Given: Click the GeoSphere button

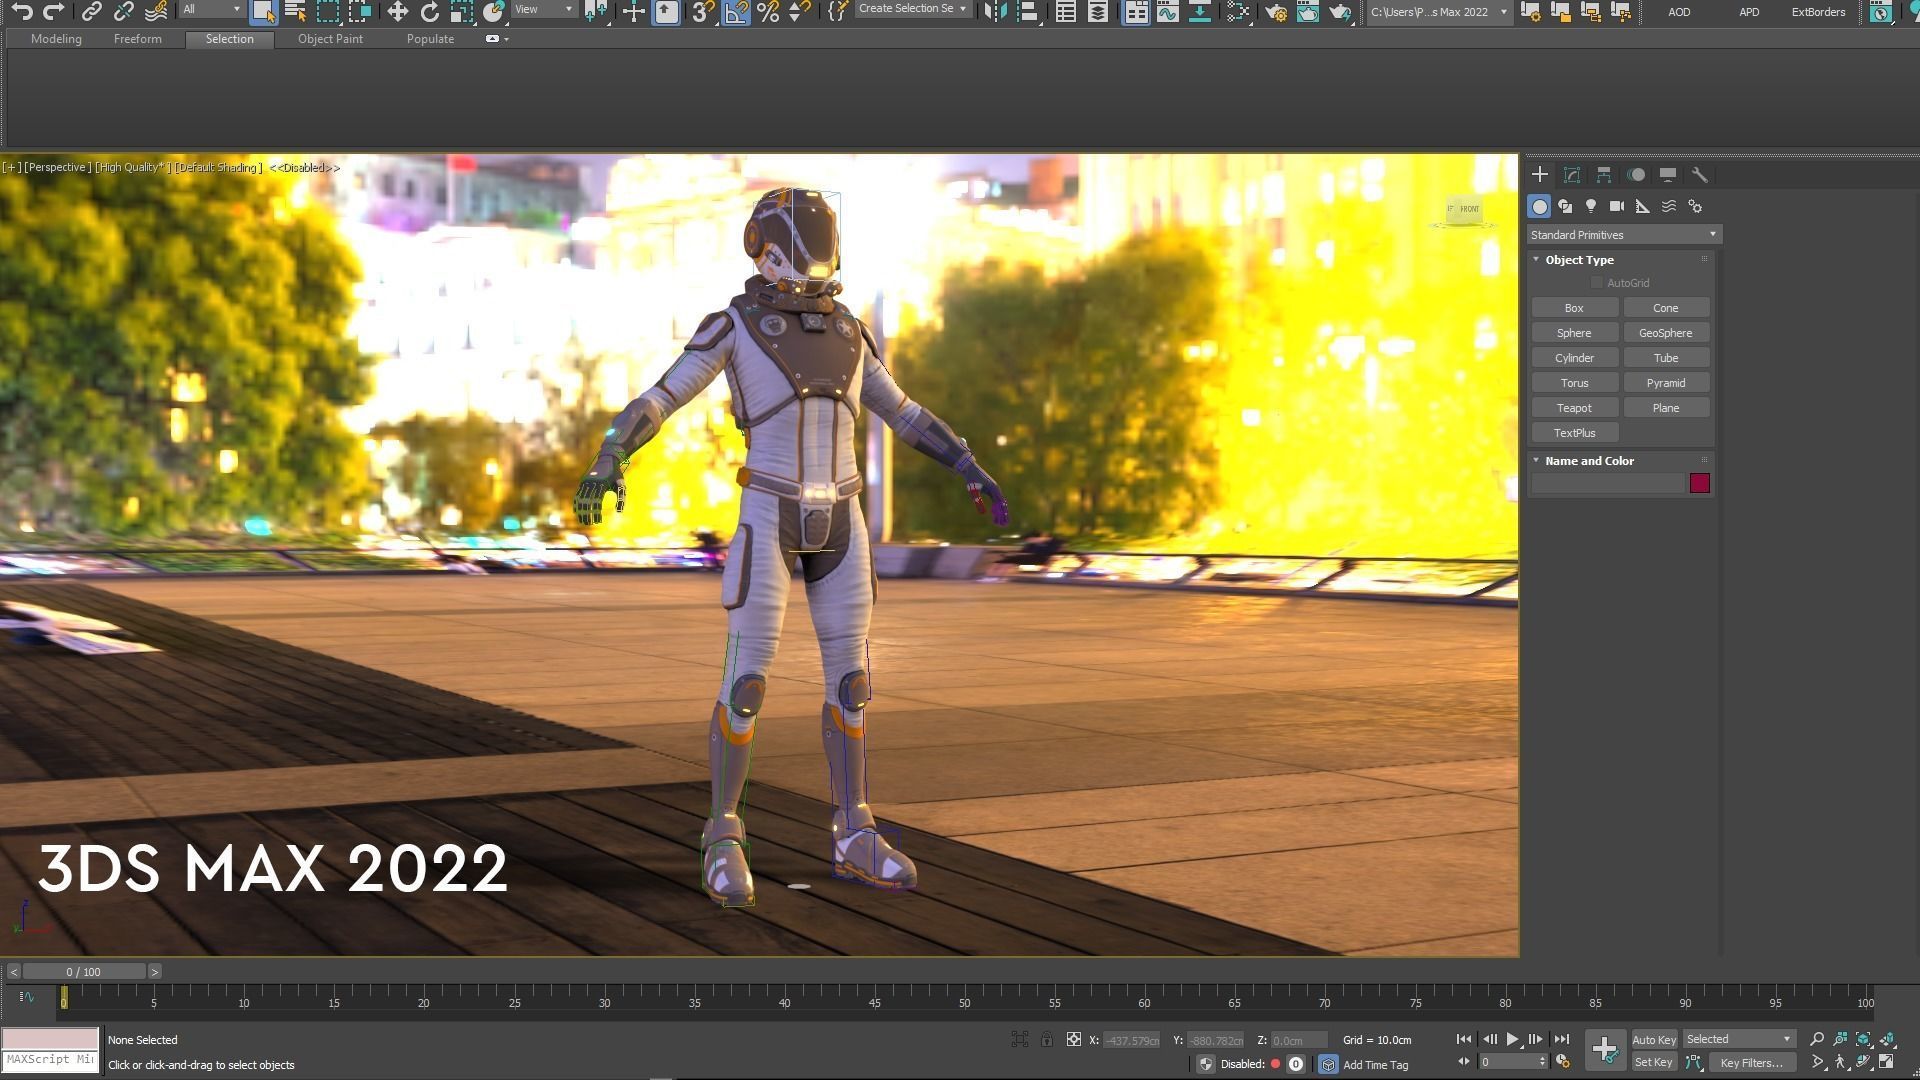Looking at the screenshot, I should (x=1665, y=333).
